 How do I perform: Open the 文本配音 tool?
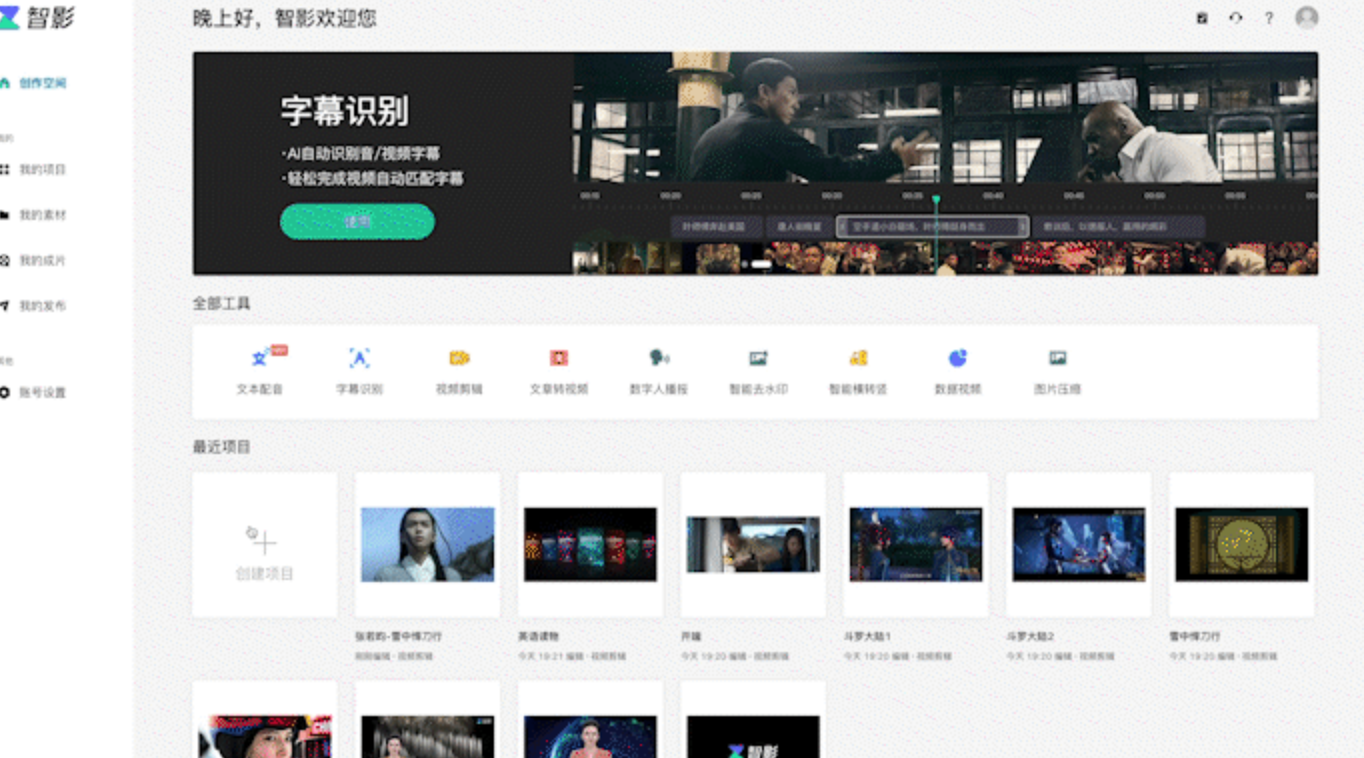coord(260,371)
